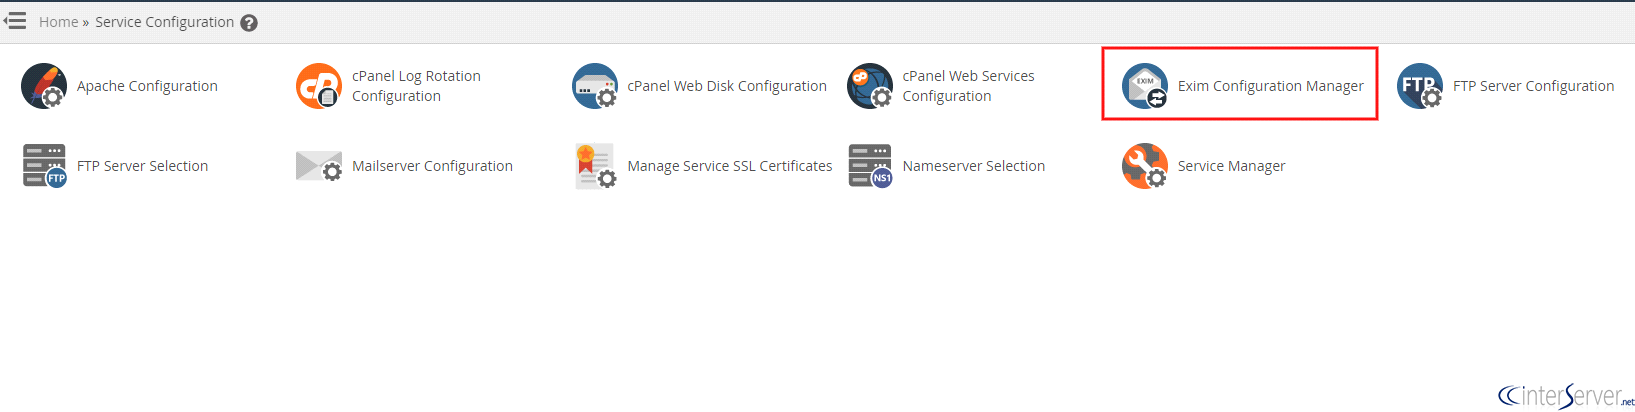Open the cPanel Web Disk Configuration link
The height and width of the screenshot is (412, 1635).
[727, 86]
